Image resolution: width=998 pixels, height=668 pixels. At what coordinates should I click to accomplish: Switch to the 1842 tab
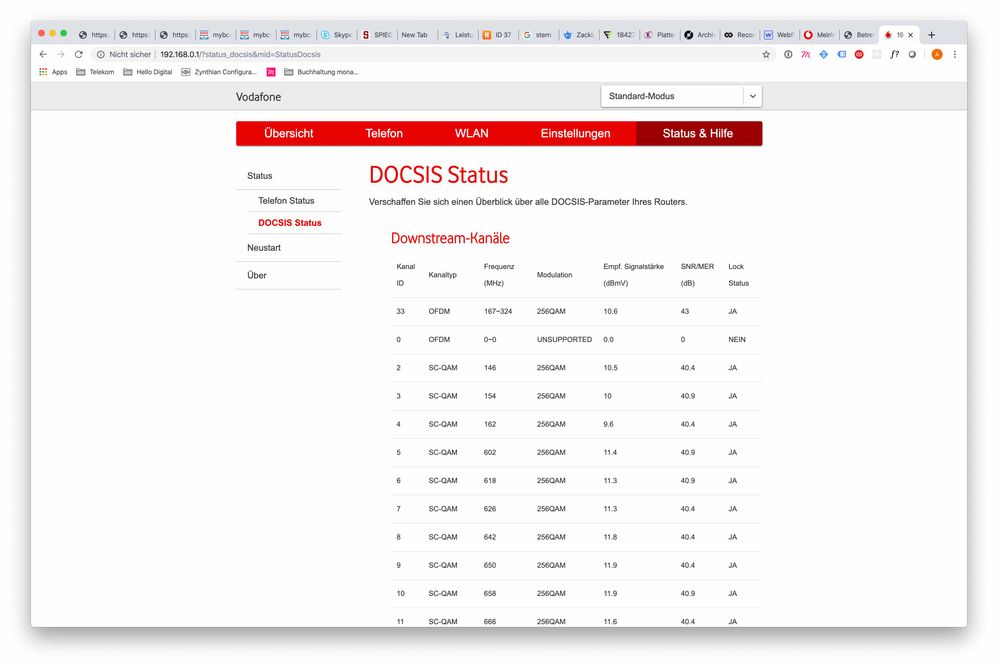(x=619, y=35)
